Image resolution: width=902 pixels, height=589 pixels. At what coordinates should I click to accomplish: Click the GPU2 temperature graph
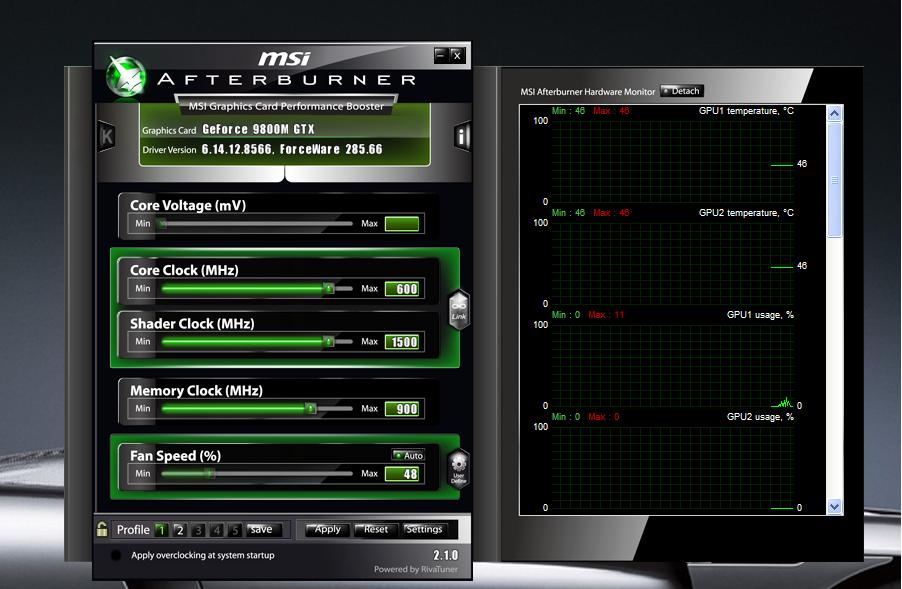pyautogui.click(x=672, y=263)
